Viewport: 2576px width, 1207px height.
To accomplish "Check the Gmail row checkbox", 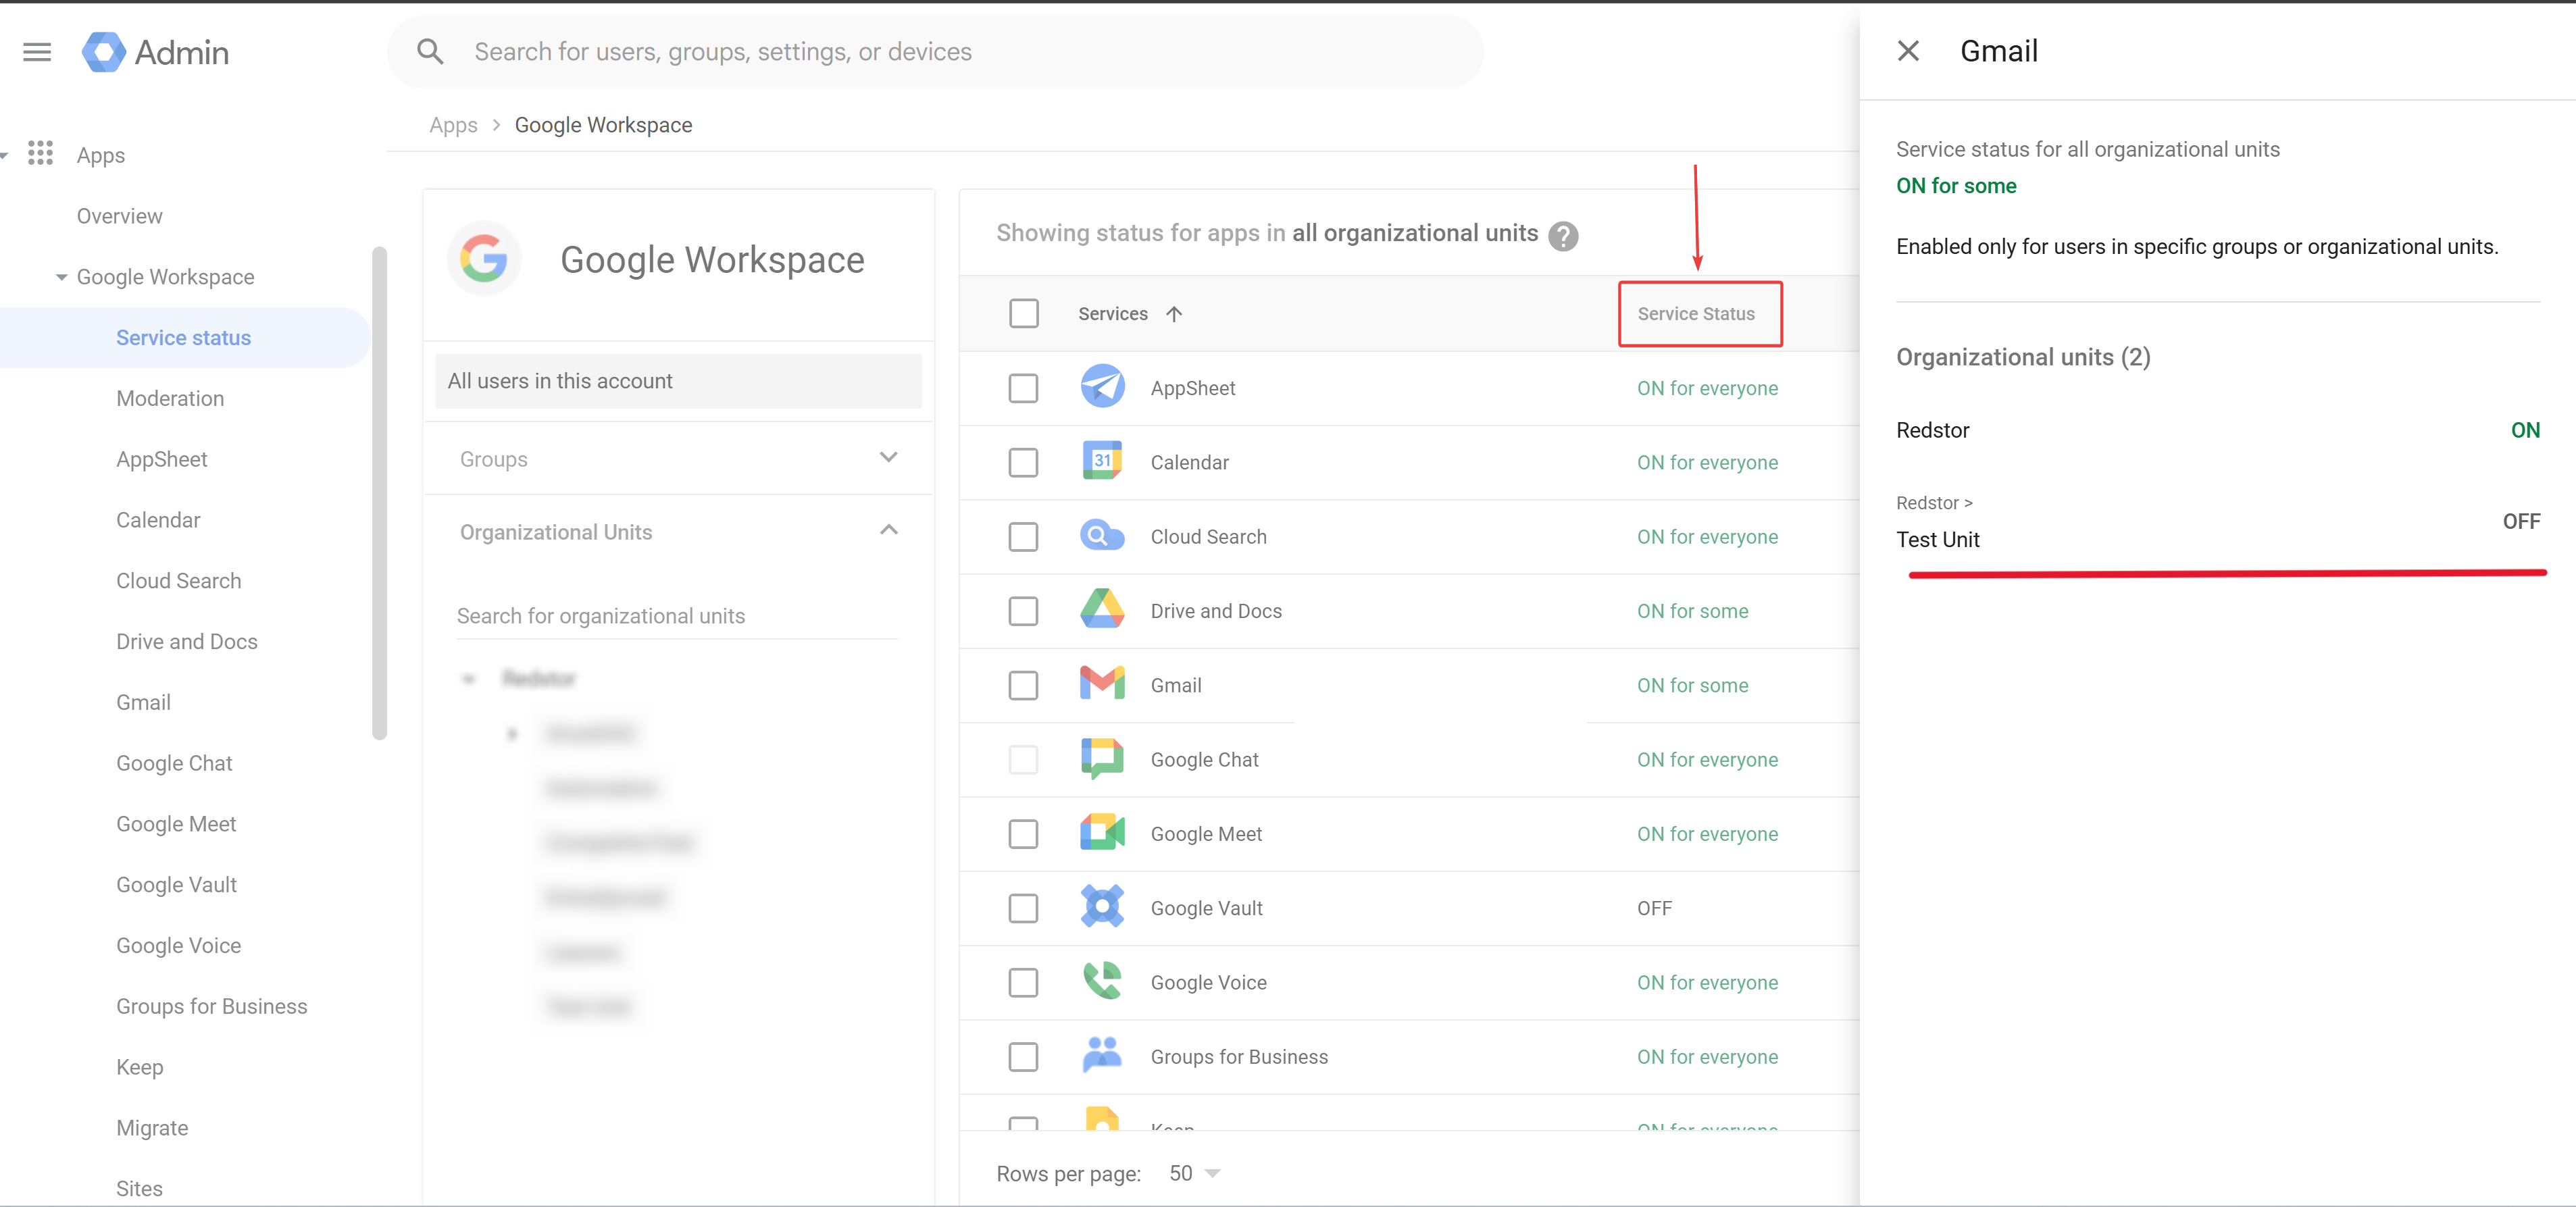I will [1023, 685].
